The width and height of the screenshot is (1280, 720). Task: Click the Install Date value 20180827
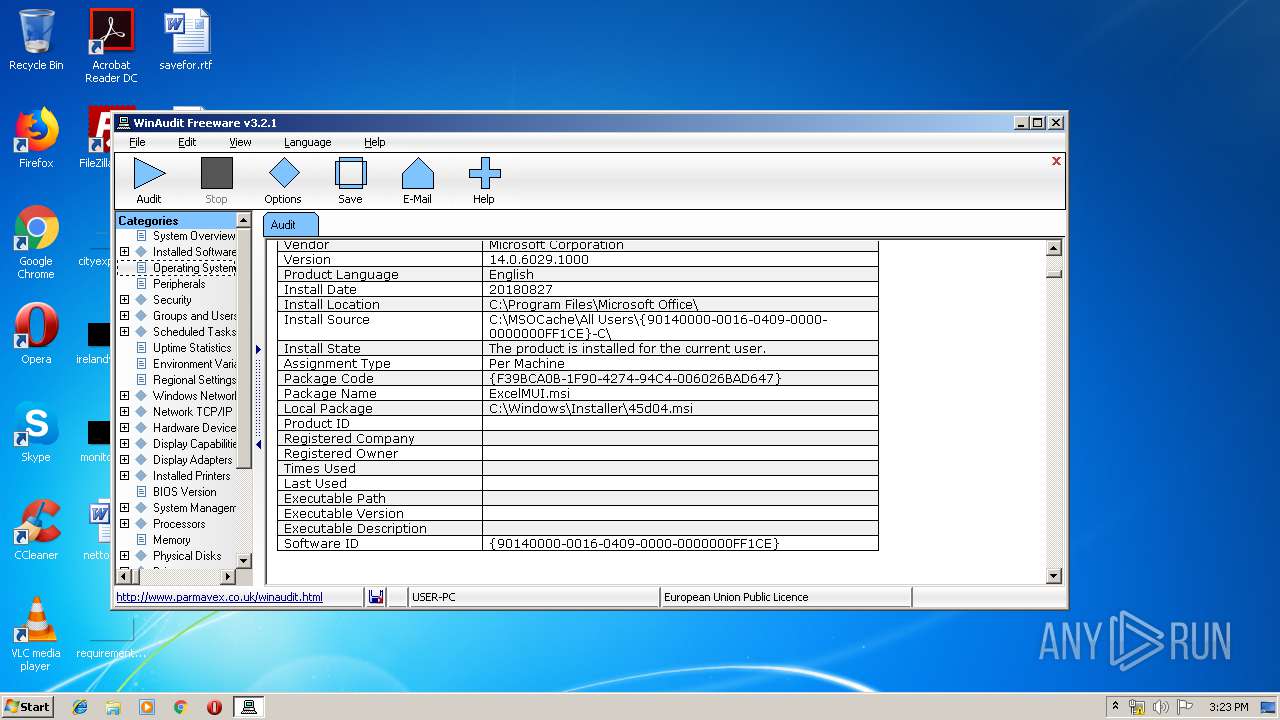[521, 289]
